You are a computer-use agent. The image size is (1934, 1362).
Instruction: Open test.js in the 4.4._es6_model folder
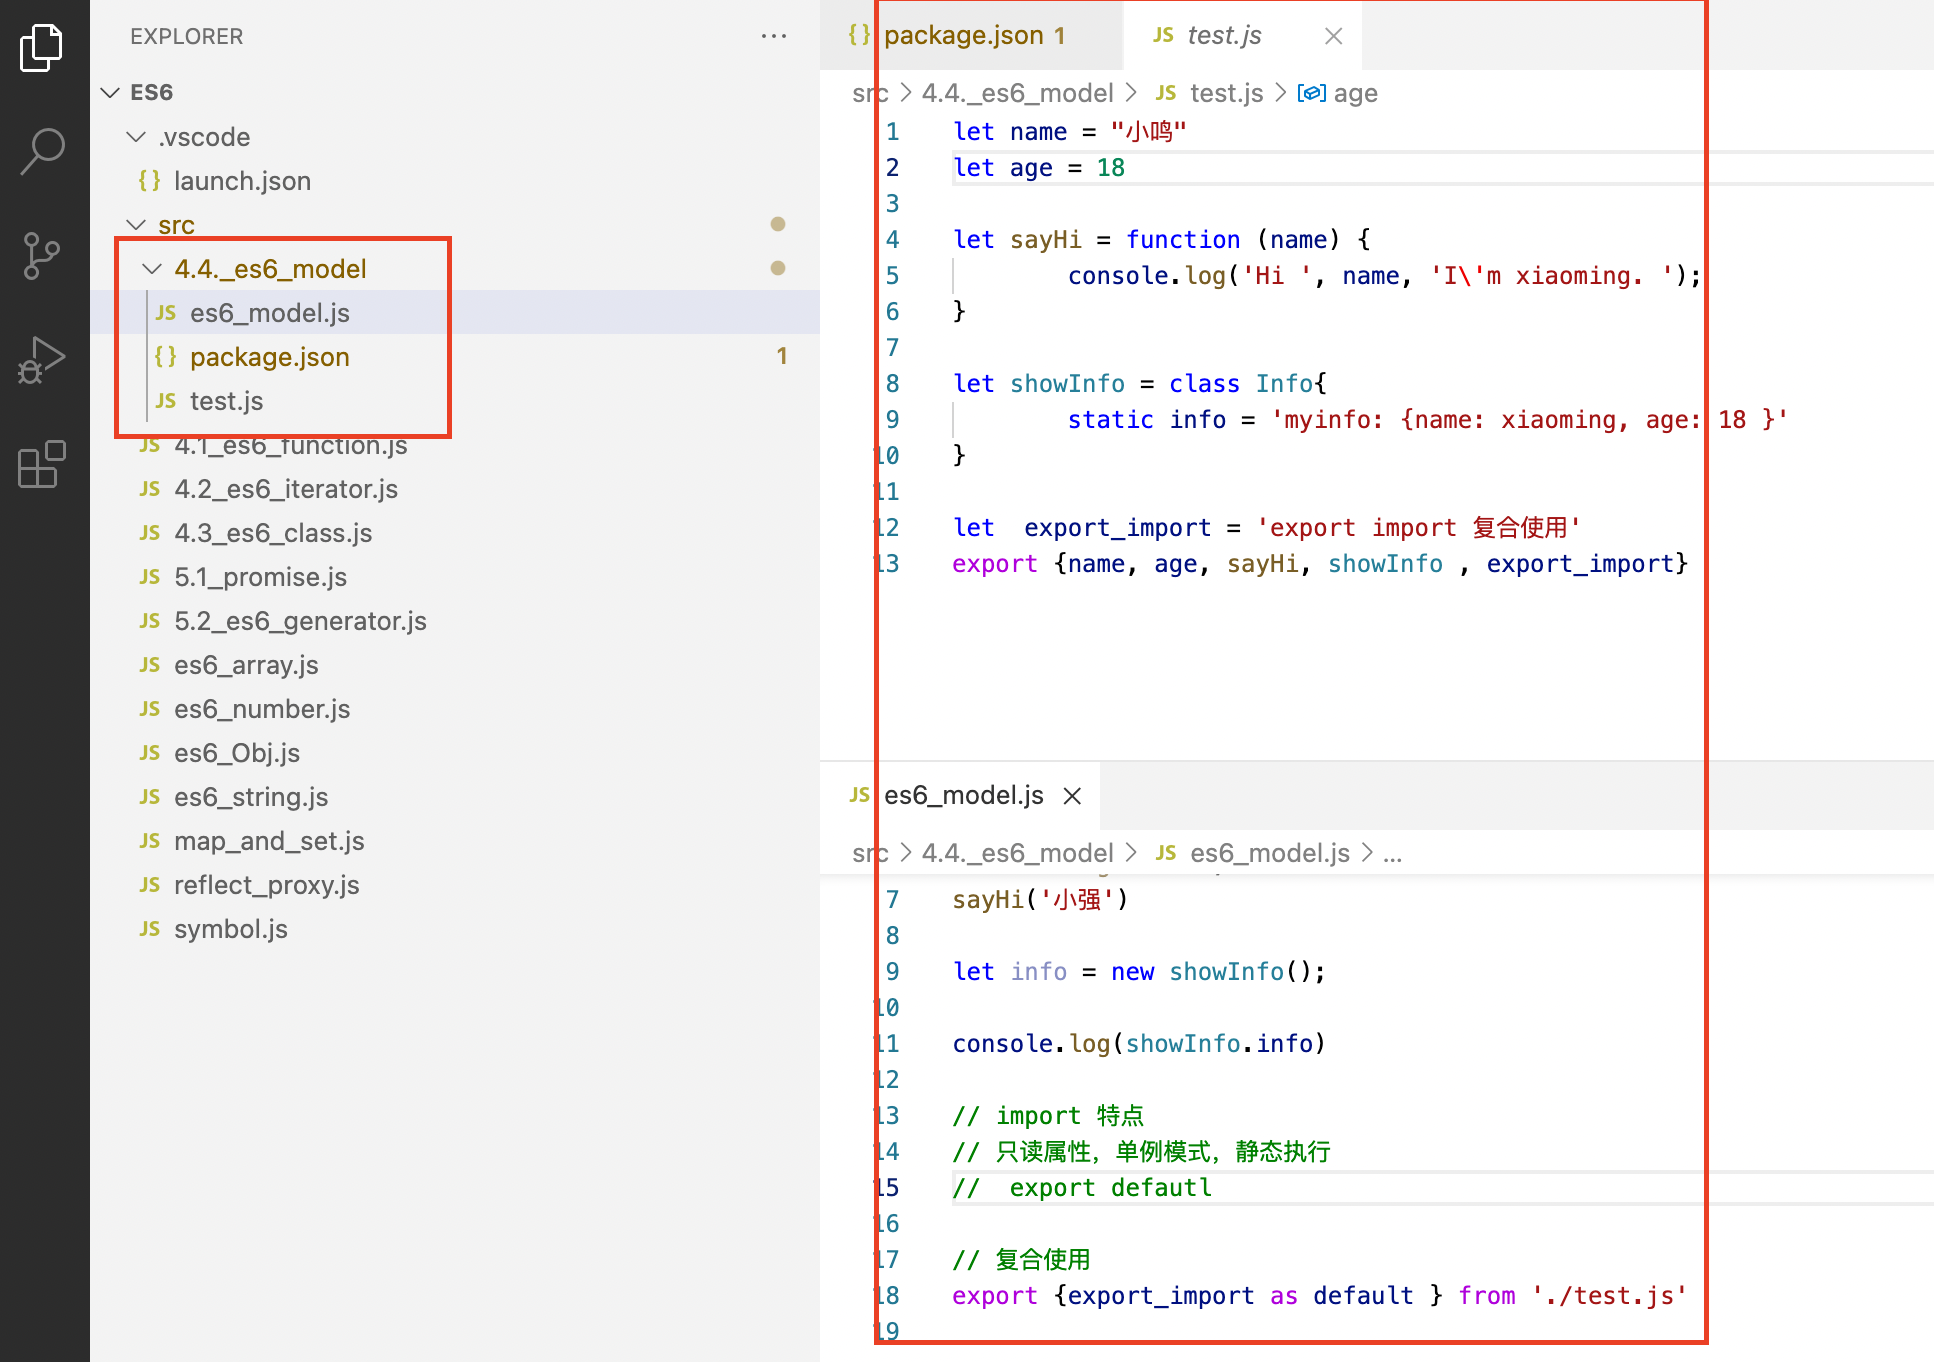click(x=226, y=401)
